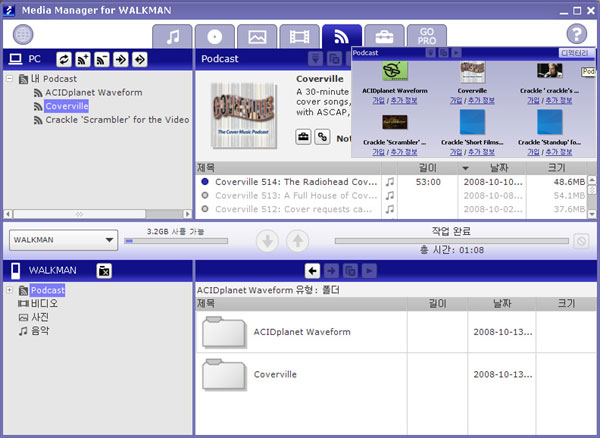The width and height of the screenshot is (600, 438).
Task: Click the back arrow in device toolbar
Action: [x=312, y=271]
